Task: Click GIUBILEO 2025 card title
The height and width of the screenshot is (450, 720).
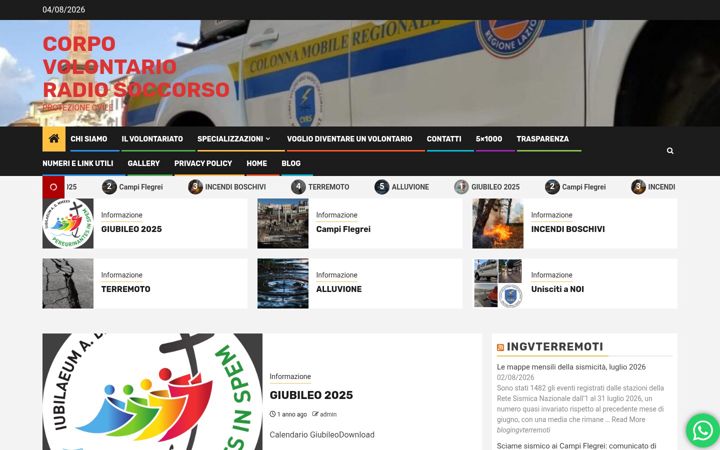Action: pyautogui.click(x=131, y=229)
